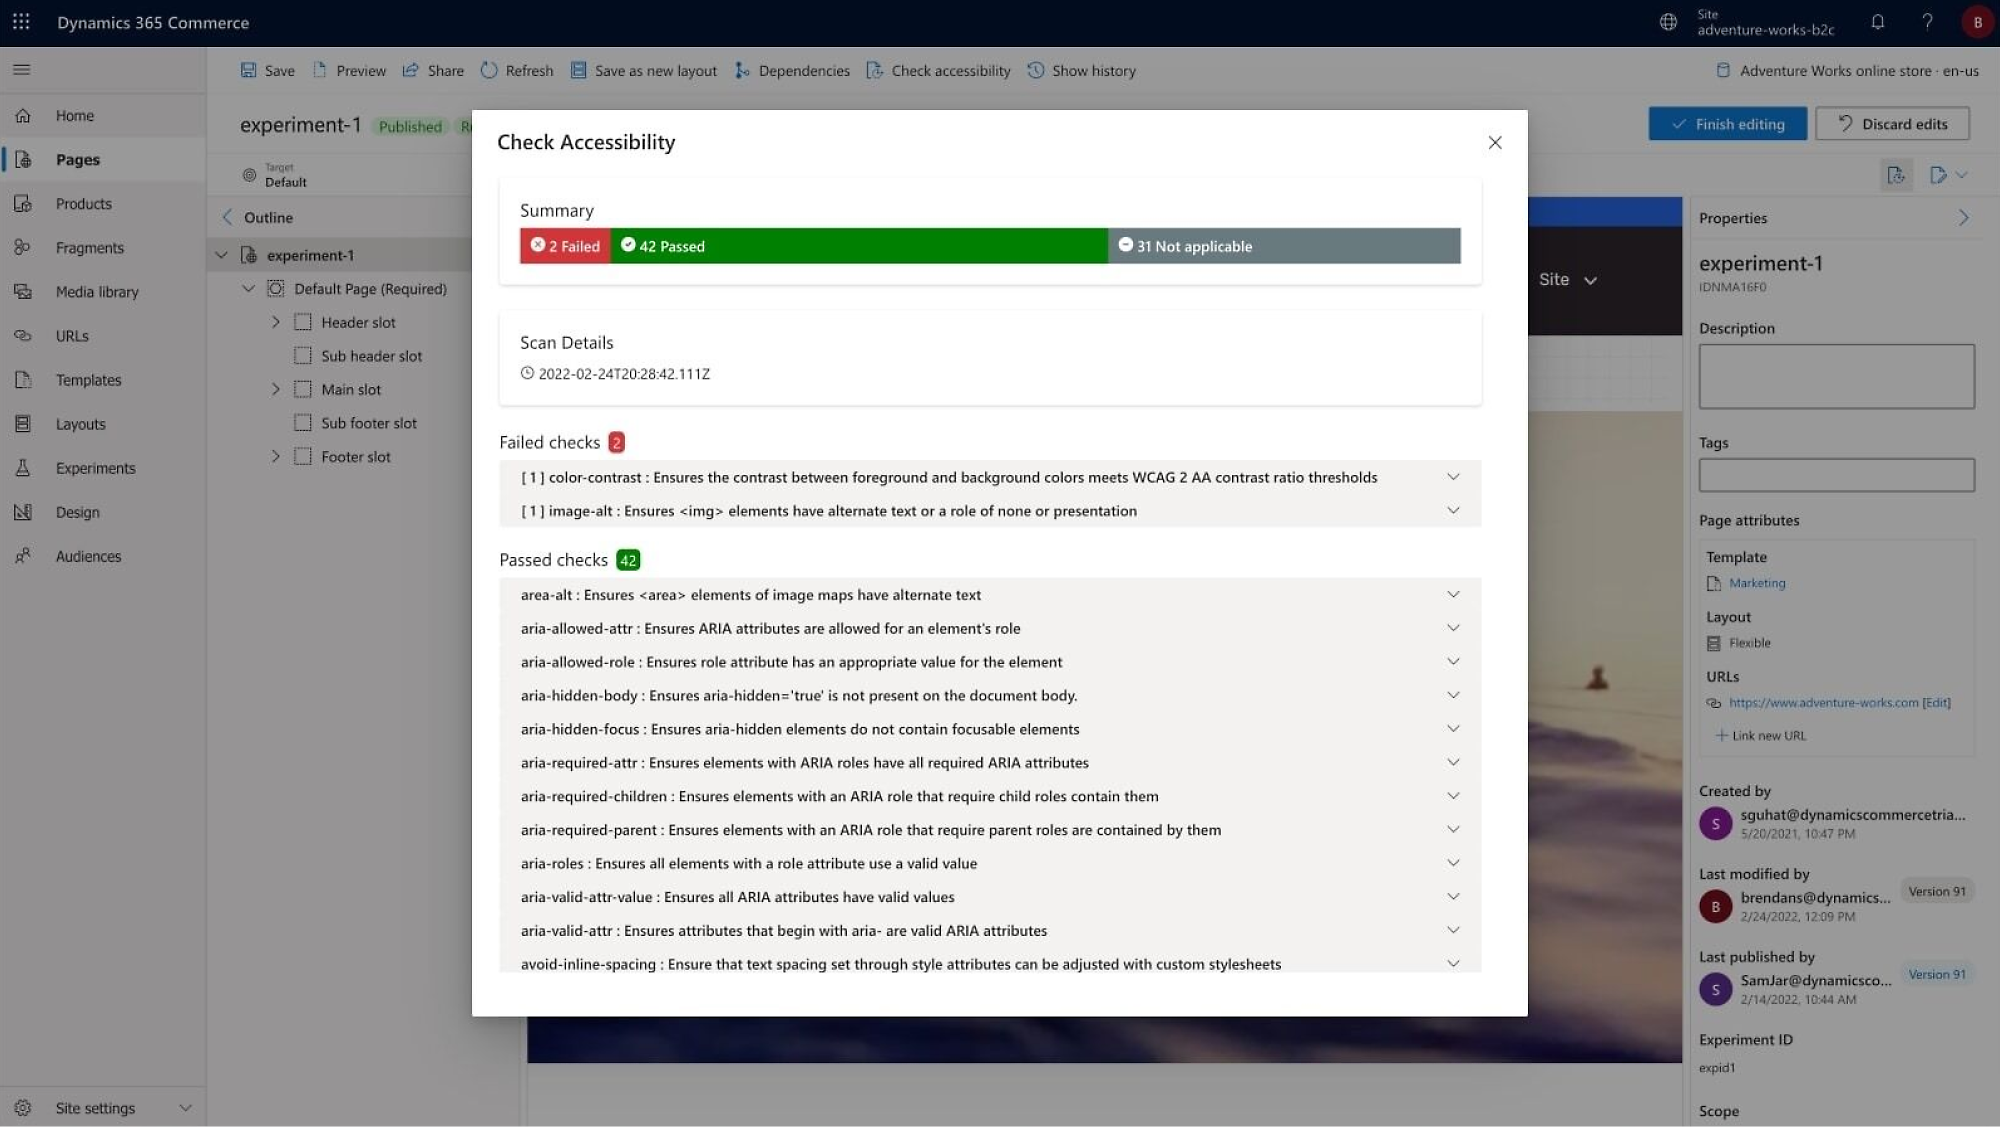
Task: Click the Save icon in the toolbar
Action: point(247,70)
